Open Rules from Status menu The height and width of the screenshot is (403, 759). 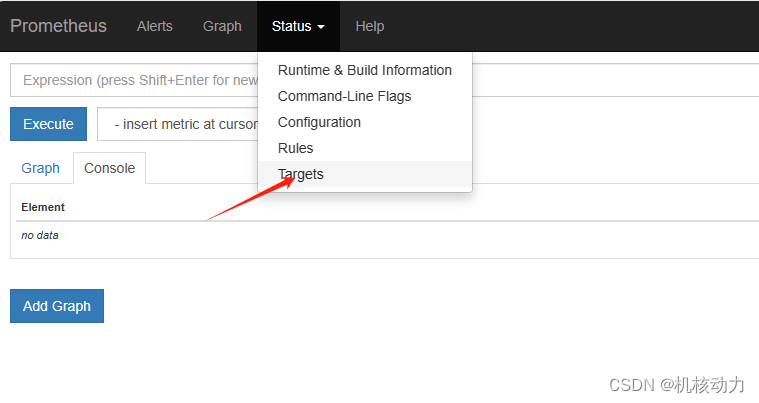tap(365, 148)
